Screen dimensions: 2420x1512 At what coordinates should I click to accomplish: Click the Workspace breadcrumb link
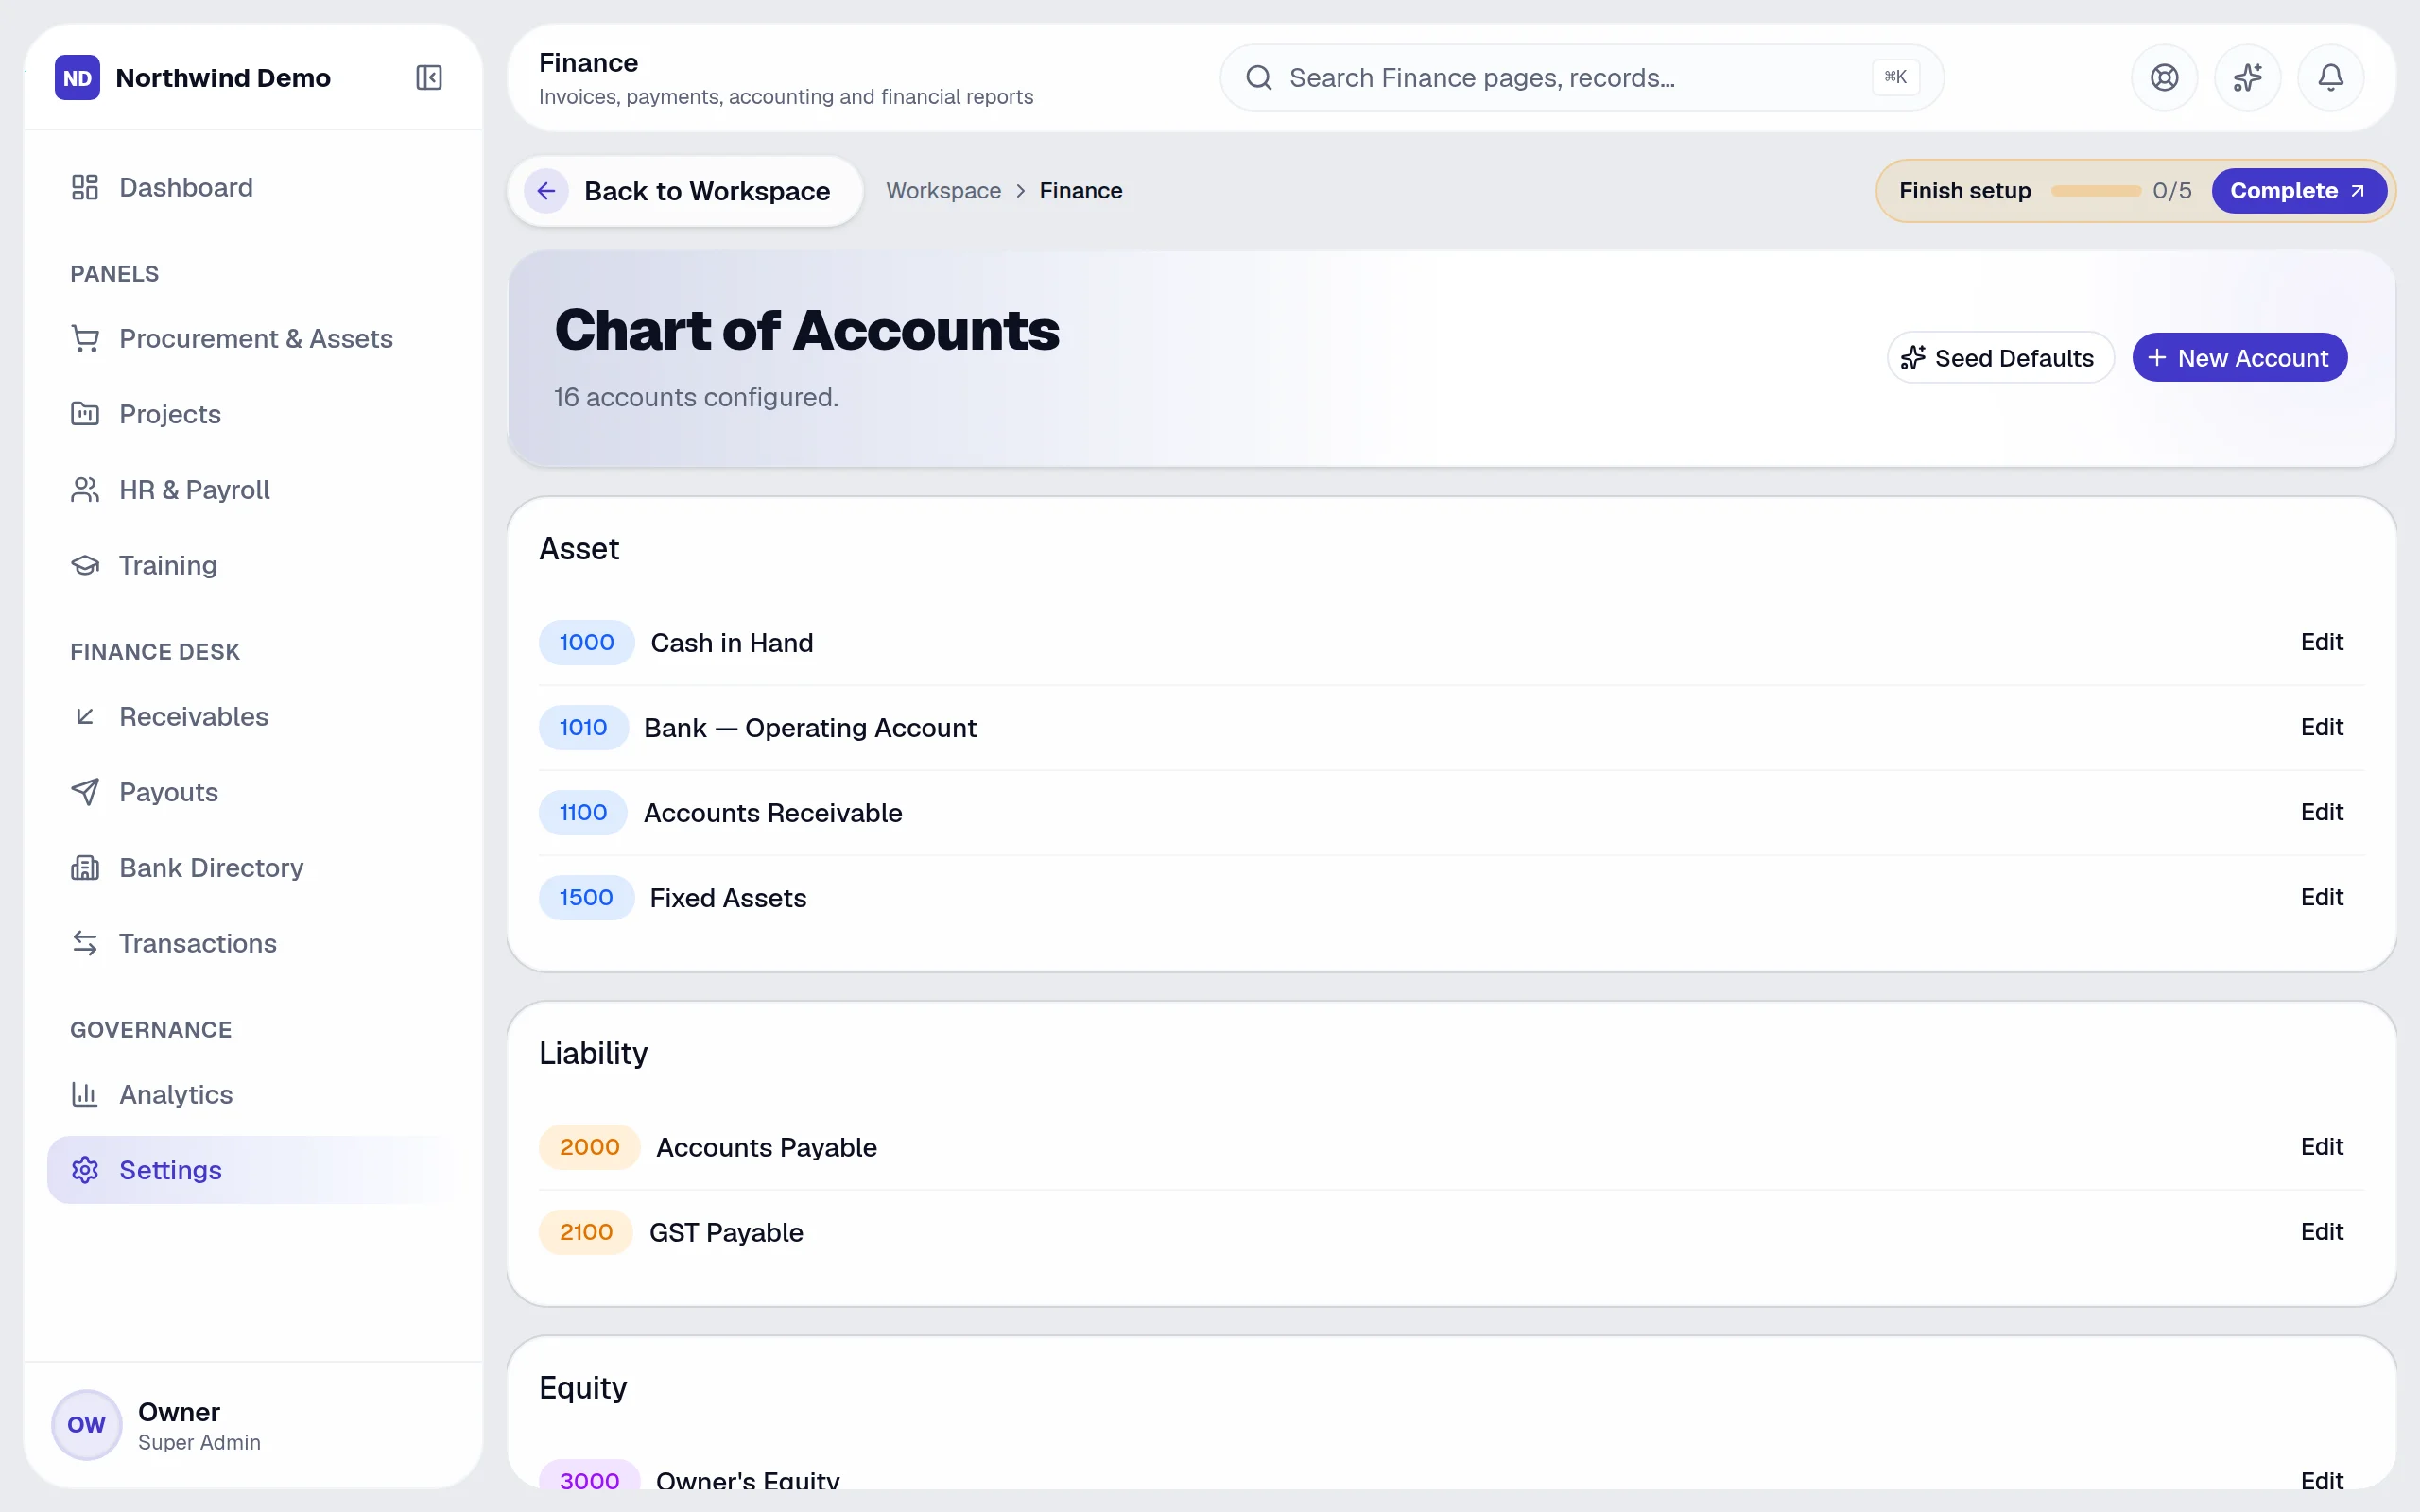943,191
